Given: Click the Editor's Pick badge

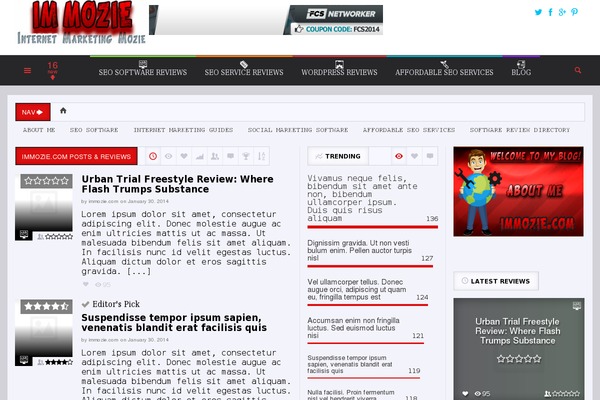Looking at the screenshot, I should [x=111, y=304].
